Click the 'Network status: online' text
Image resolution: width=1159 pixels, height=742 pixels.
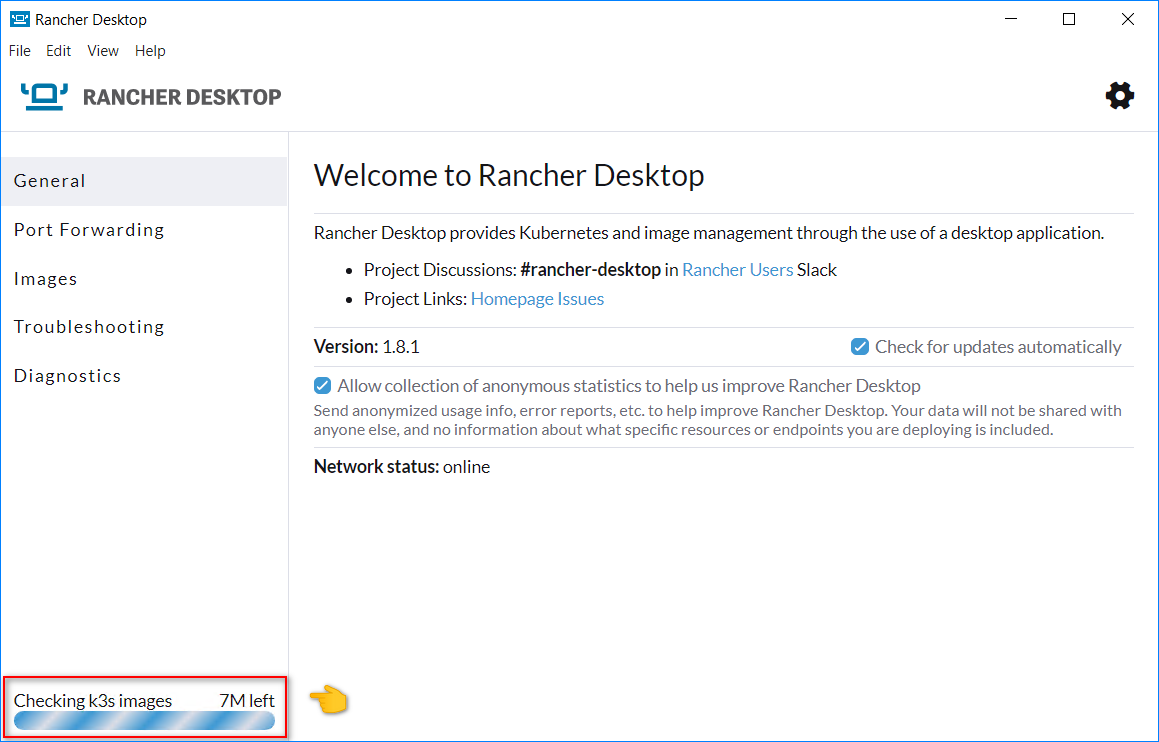402,467
